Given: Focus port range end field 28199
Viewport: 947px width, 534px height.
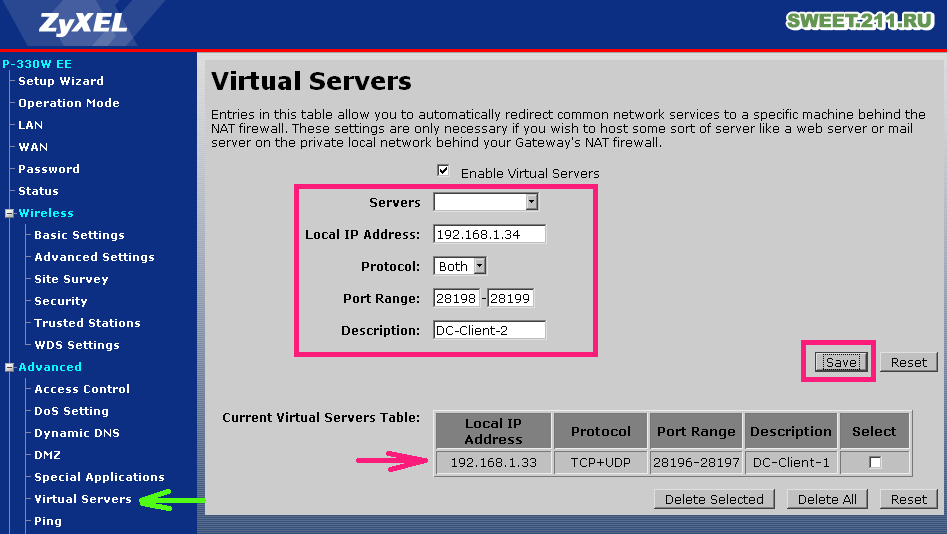Looking at the screenshot, I should [510, 298].
